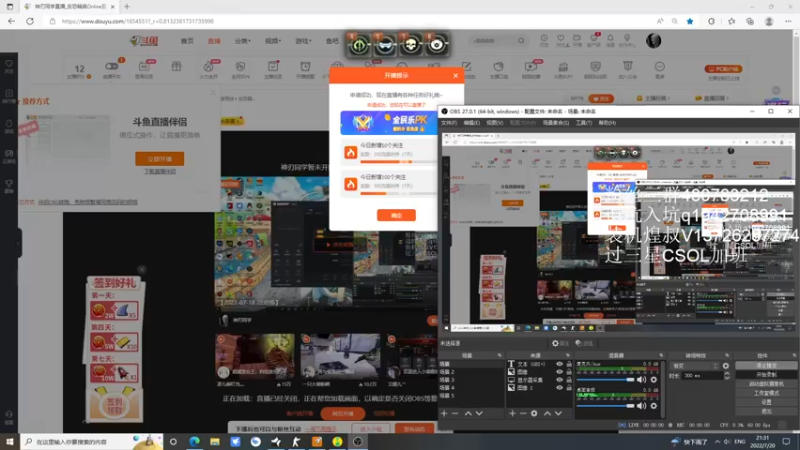
Task: Click the Douyu search magnifier icon
Action: [521, 41]
